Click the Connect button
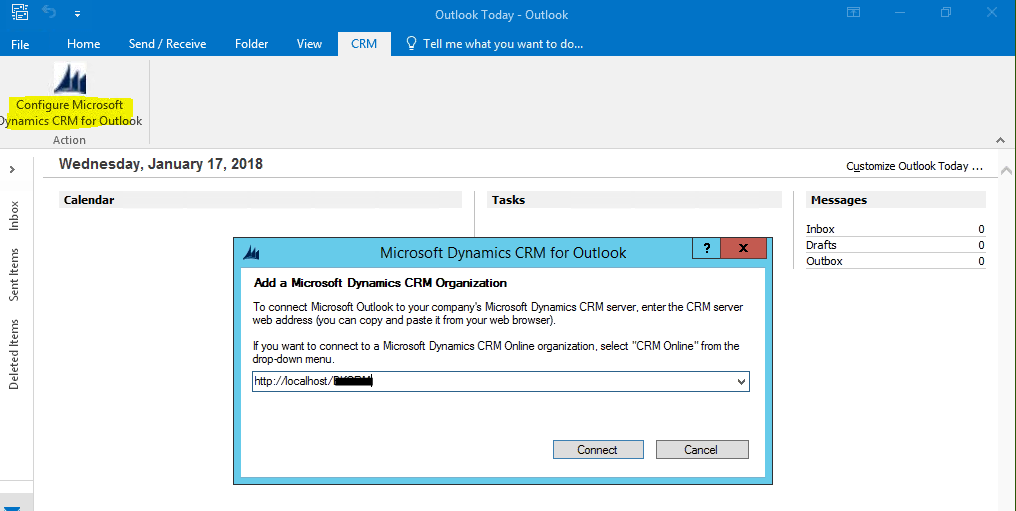This screenshot has height=511, width=1016. point(598,449)
